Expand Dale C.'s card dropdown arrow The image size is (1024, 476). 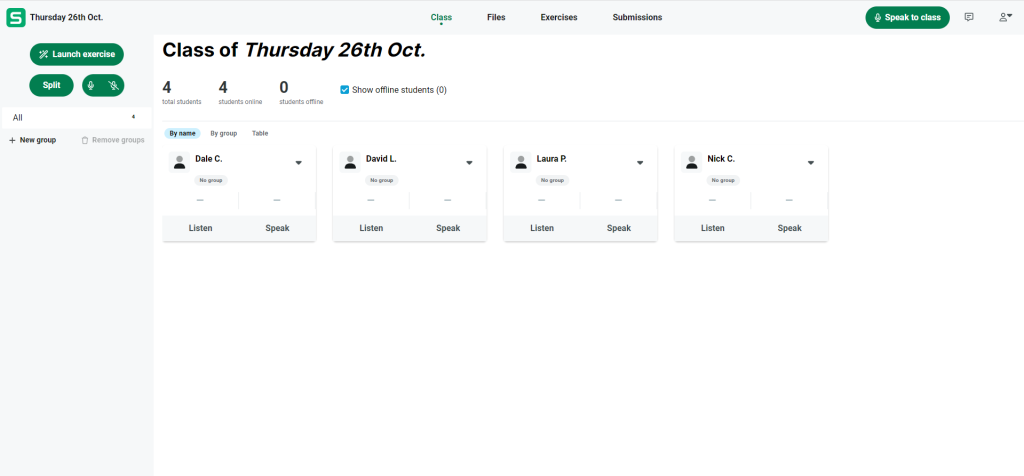[298, 163]
